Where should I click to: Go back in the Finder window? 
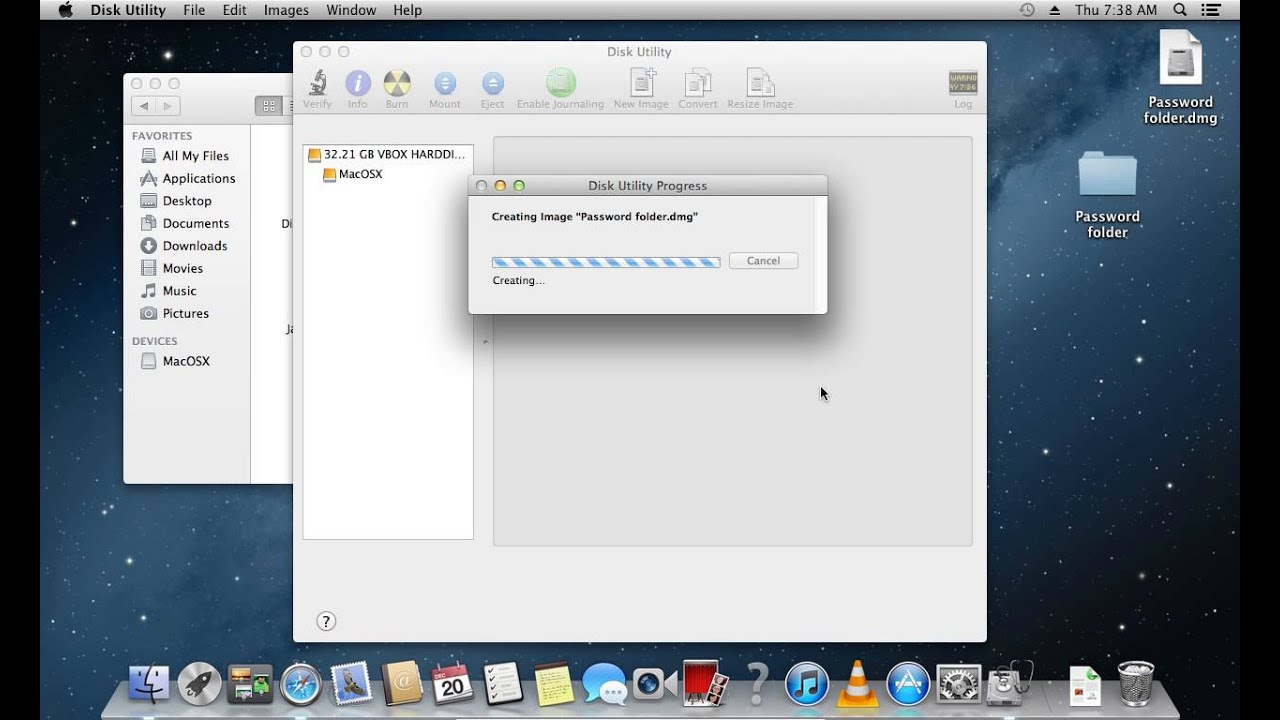(144, 106)
